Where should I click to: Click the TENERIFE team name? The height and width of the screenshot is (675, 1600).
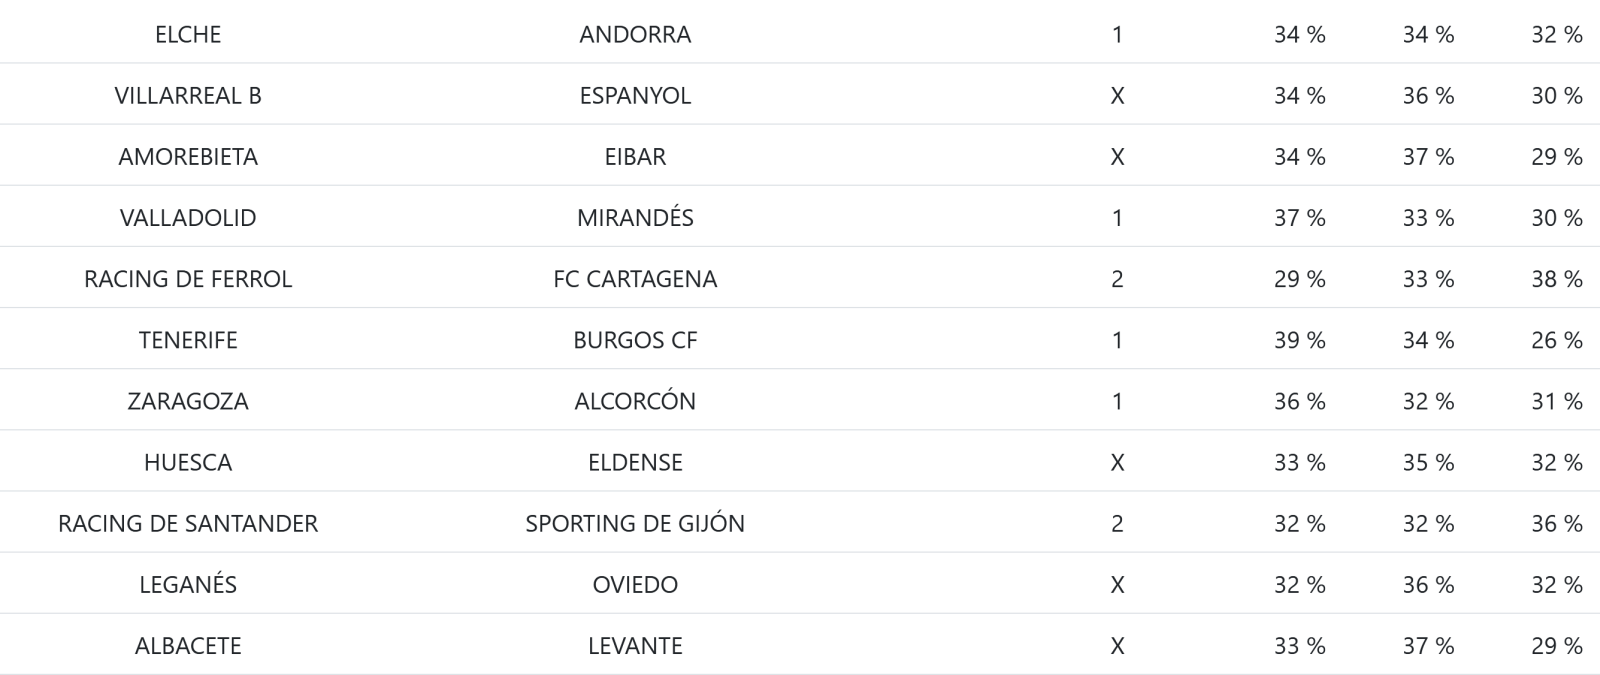[188, 340]
